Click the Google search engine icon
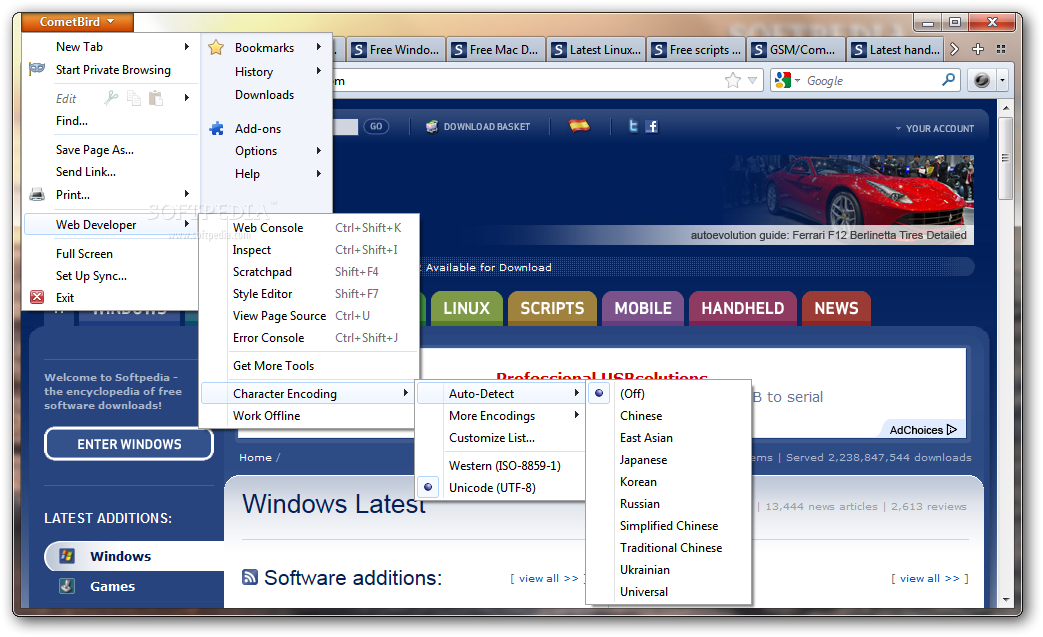The image size is (1043, 637). click(783, 80)
